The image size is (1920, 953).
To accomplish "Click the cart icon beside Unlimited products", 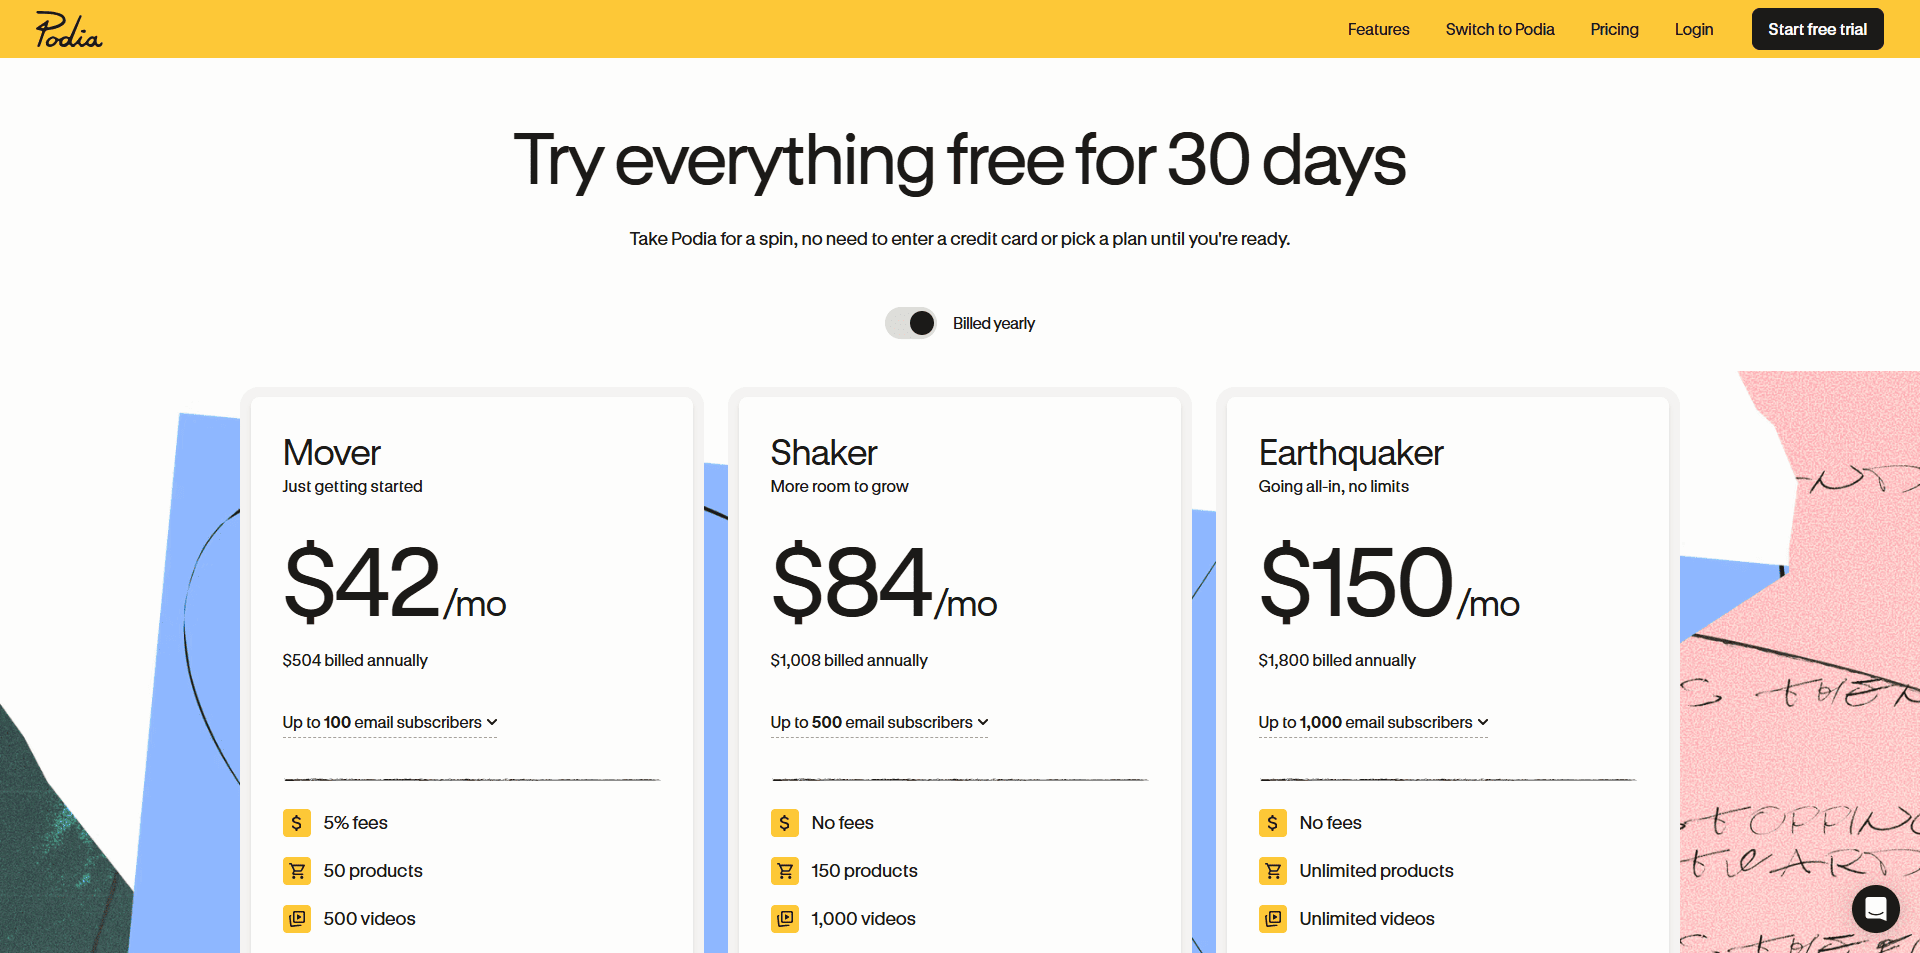I will point(1273,871).
